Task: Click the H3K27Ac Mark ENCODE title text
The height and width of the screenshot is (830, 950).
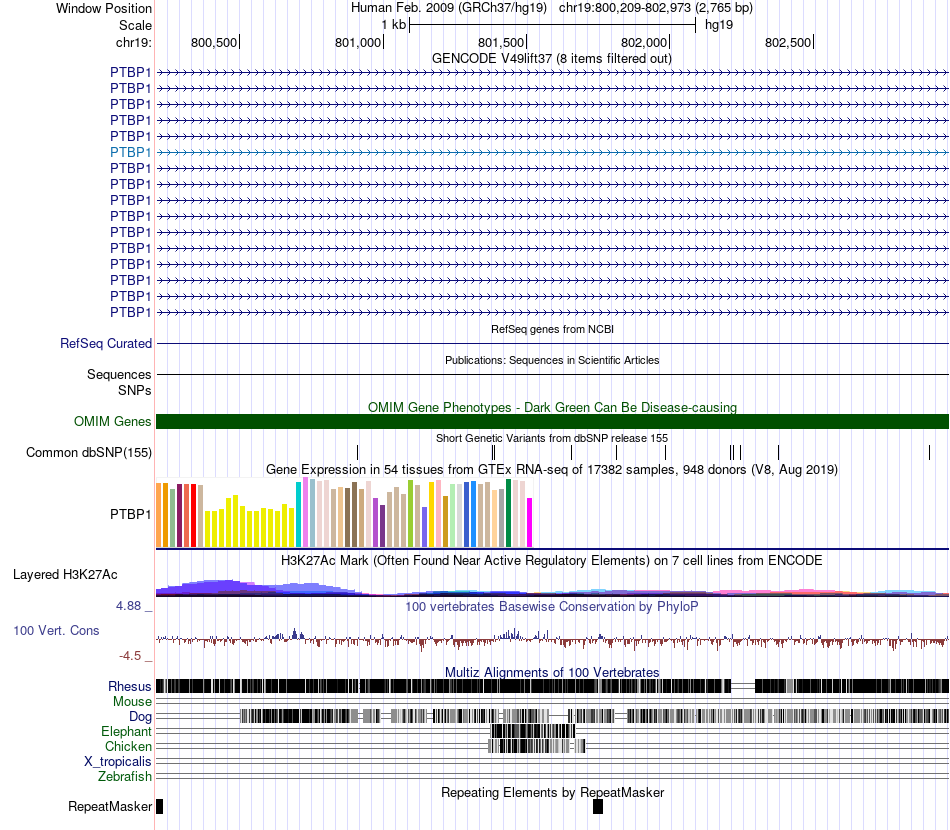Action: [x=552, y=560]
